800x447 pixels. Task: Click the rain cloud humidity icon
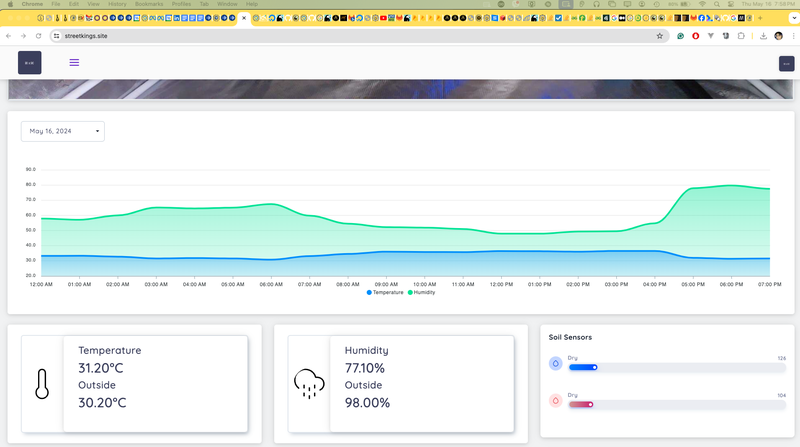pyautogui.click(x=308, y=384)
